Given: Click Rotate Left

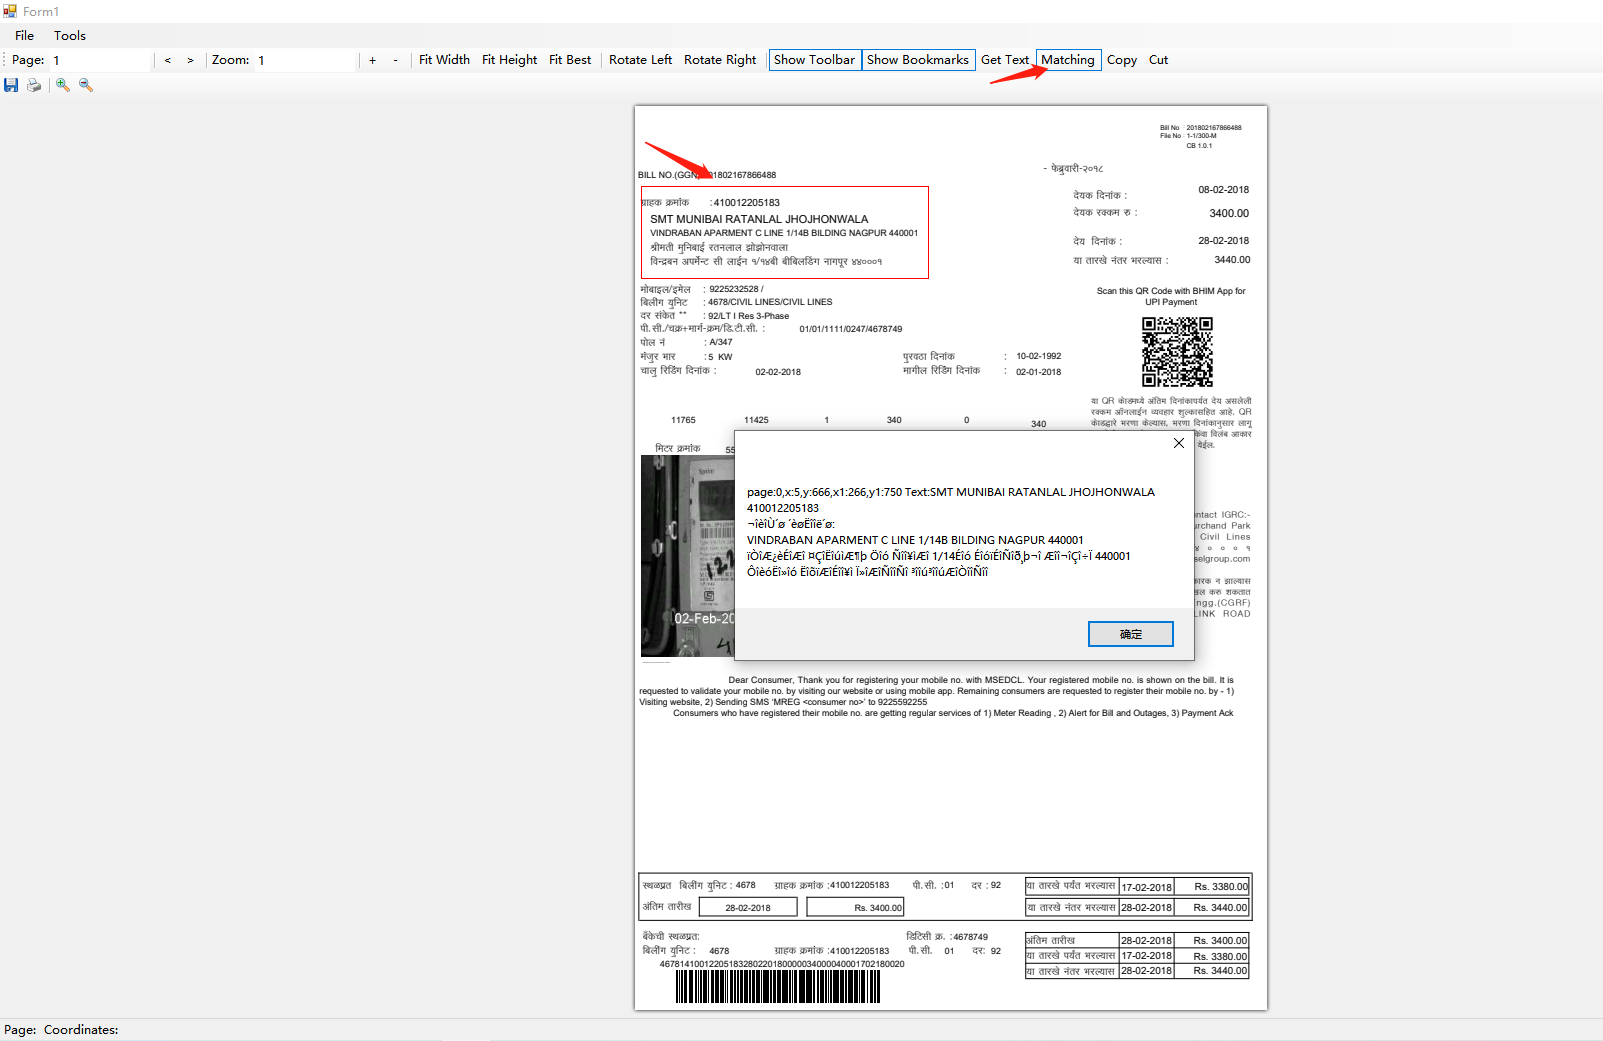Looking at the screenshot, I should [640, 59].
